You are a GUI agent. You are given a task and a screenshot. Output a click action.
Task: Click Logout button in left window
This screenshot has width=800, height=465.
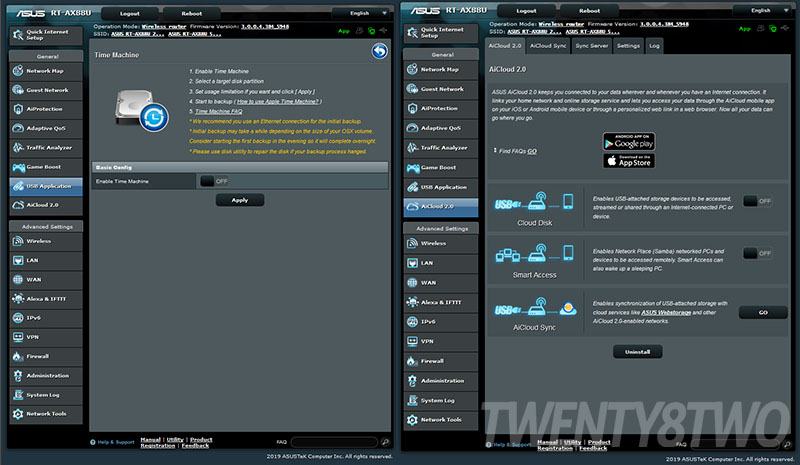pyautogui.click(x=130, y=13)
